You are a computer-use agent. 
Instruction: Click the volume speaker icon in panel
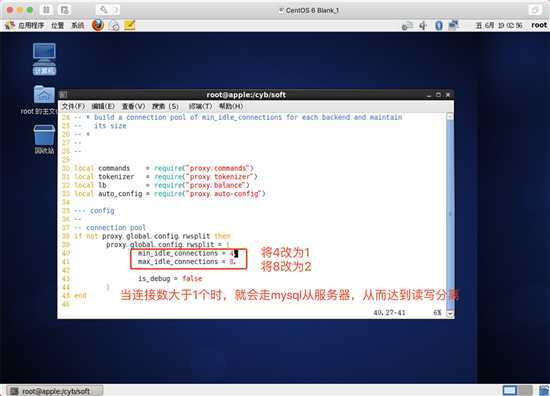(x=423, y=25)
